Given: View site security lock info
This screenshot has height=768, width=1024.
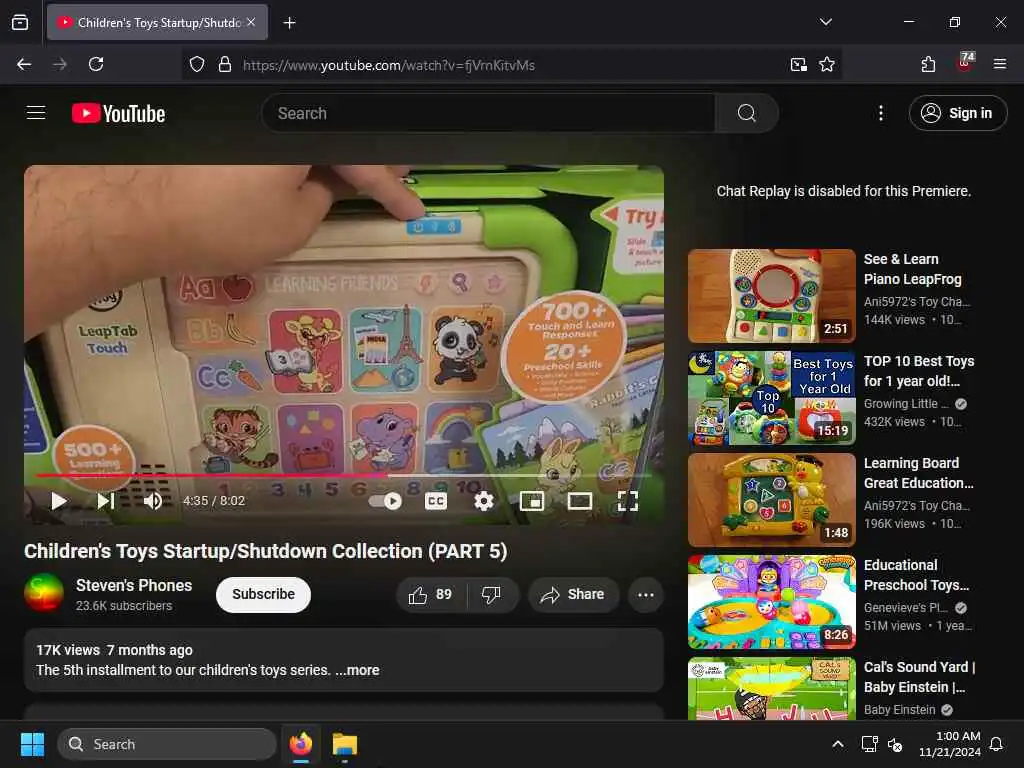Looking at the screenshot, I should pos(225,65).
